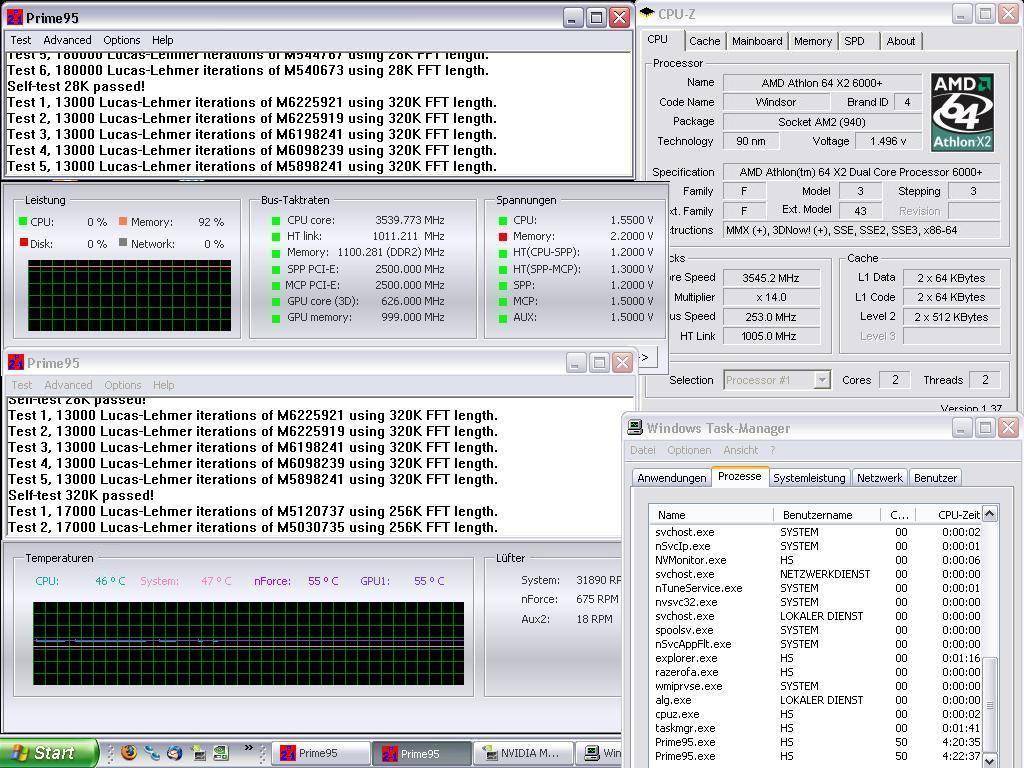1024x768 pixels.
Task: Switch to the Benutzer tab in Task Manager
Action: click(935, 477)
